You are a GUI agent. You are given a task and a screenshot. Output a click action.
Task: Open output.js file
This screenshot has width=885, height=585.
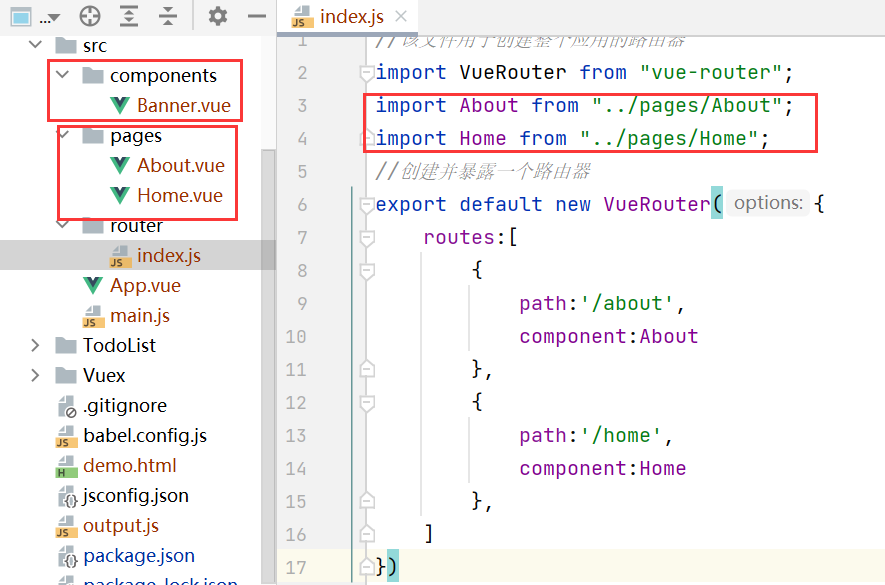coord(120,525)
